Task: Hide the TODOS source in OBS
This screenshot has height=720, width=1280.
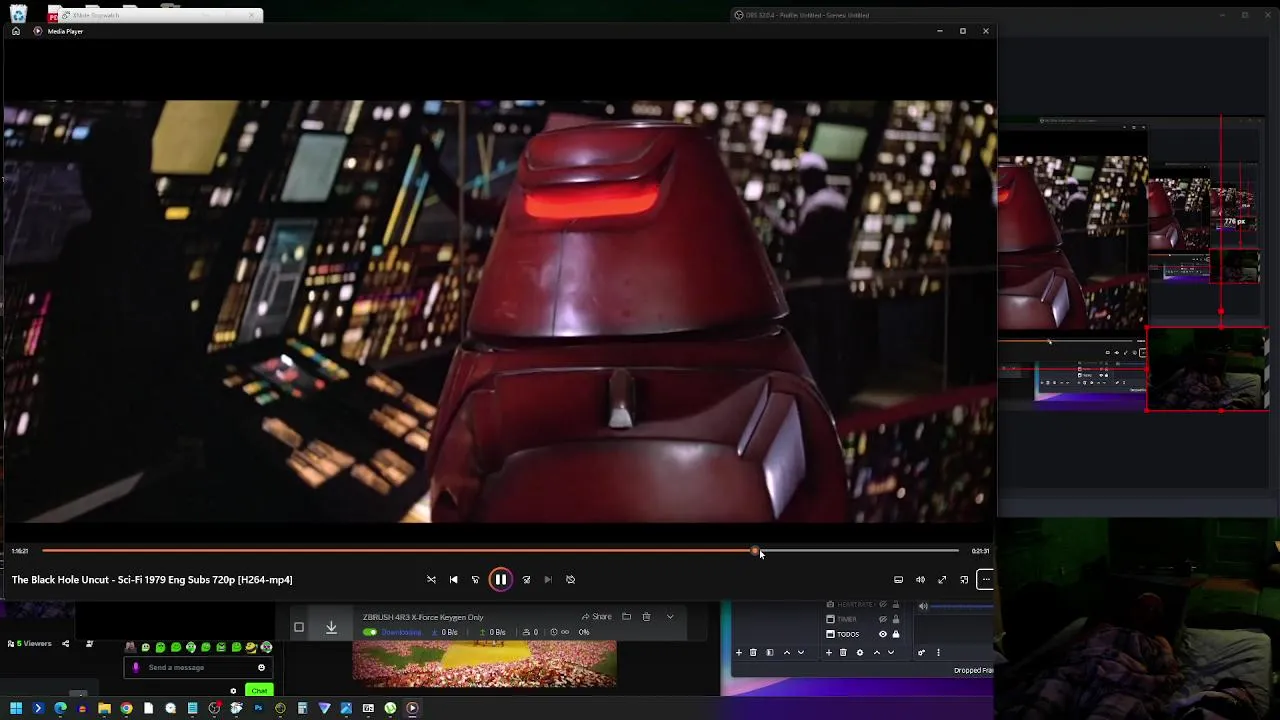Action: coord(883,634)
